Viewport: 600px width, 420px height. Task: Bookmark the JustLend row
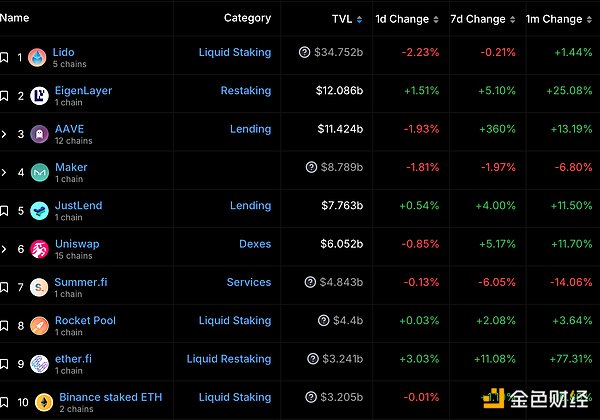point(5,211)
